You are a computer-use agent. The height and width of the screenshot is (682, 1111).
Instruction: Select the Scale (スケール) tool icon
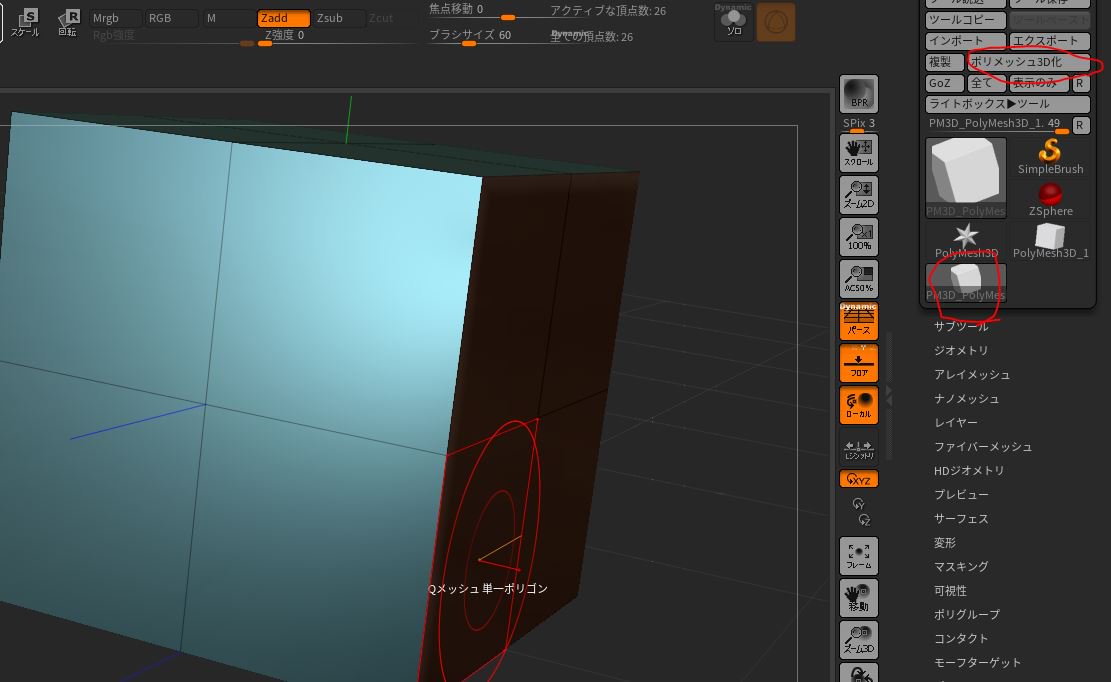coord(25,21)
